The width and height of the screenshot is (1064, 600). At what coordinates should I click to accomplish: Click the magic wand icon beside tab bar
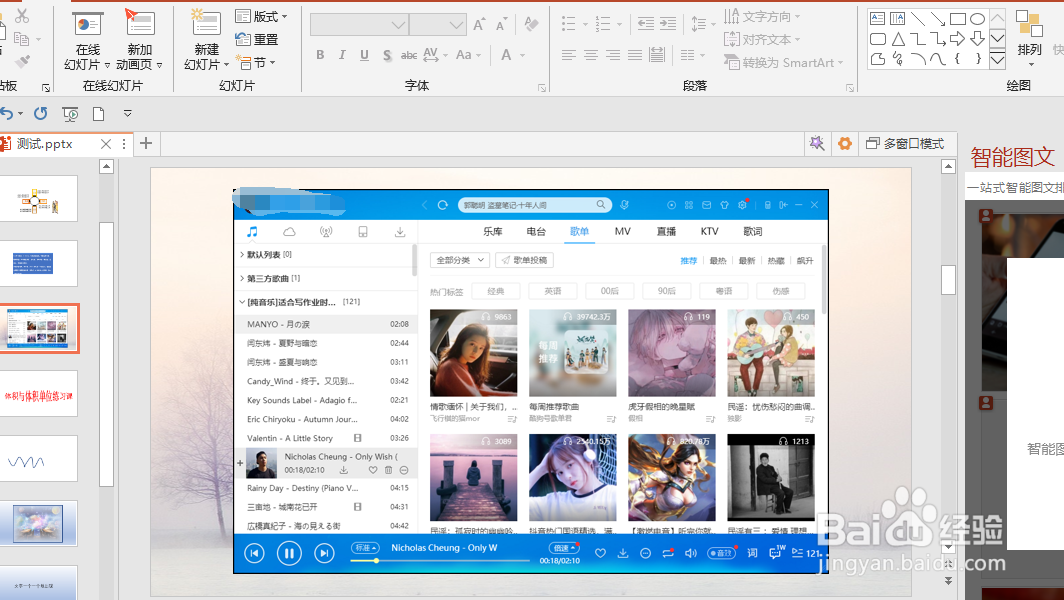(817, 143)
